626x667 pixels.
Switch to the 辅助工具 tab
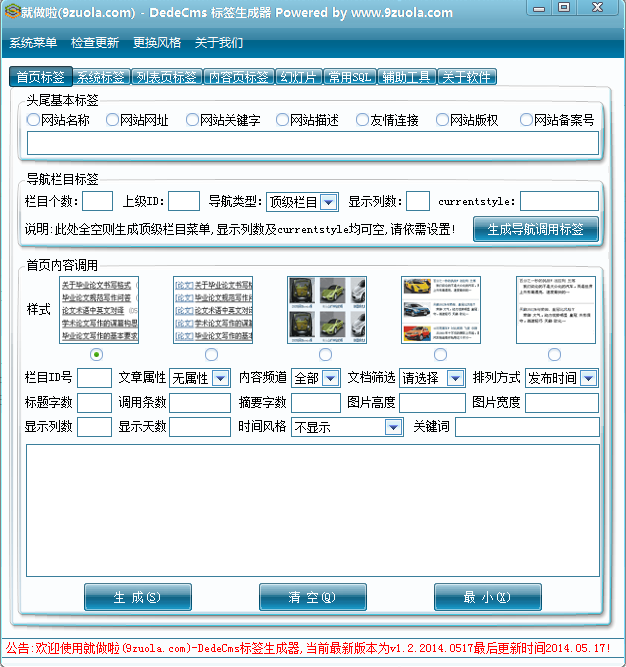click(x=407, y=77)
